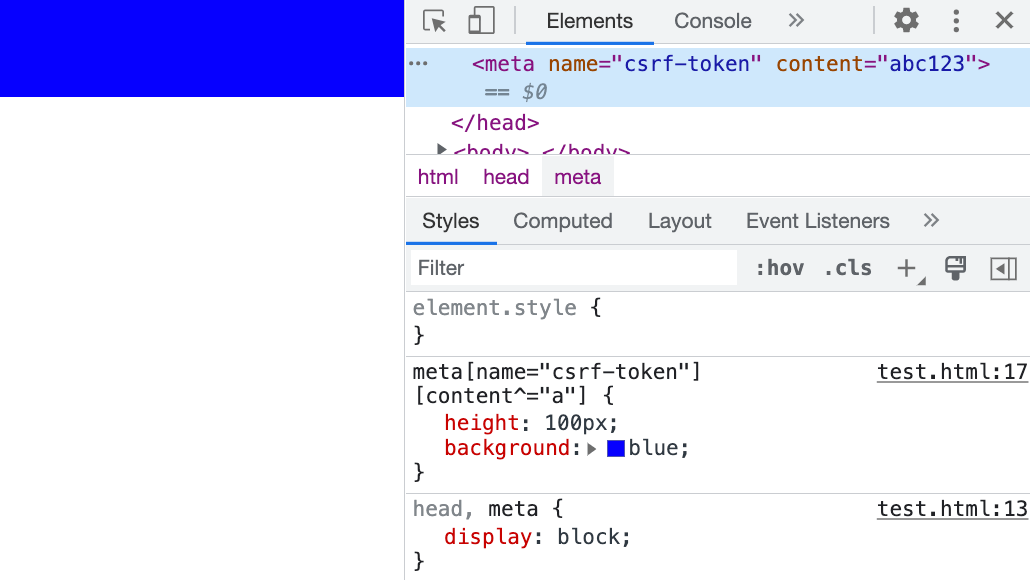Toggle the :hov element state panel
Image resolution: width=1030 pixels, height=580 pixels.
tap(779, 268)
